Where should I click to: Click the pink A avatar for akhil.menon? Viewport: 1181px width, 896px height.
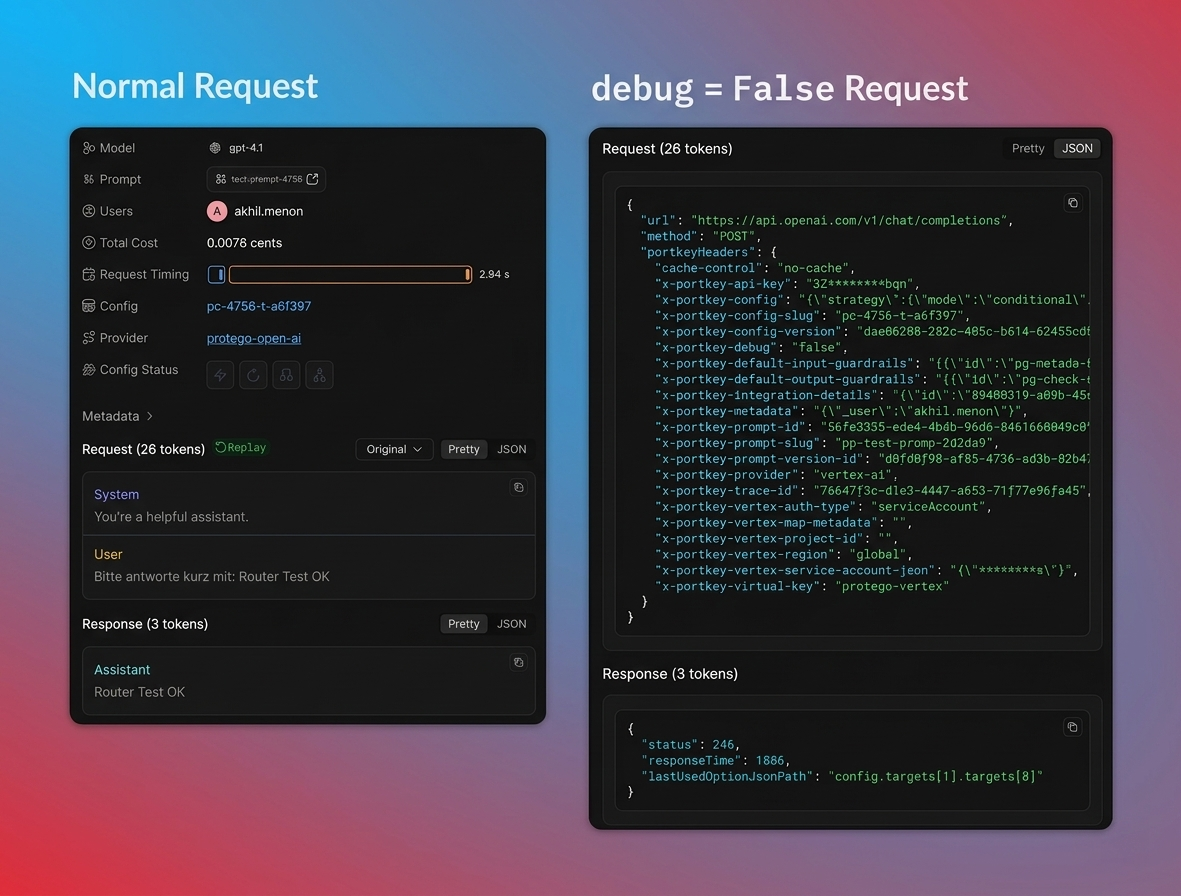click(217, 212)
